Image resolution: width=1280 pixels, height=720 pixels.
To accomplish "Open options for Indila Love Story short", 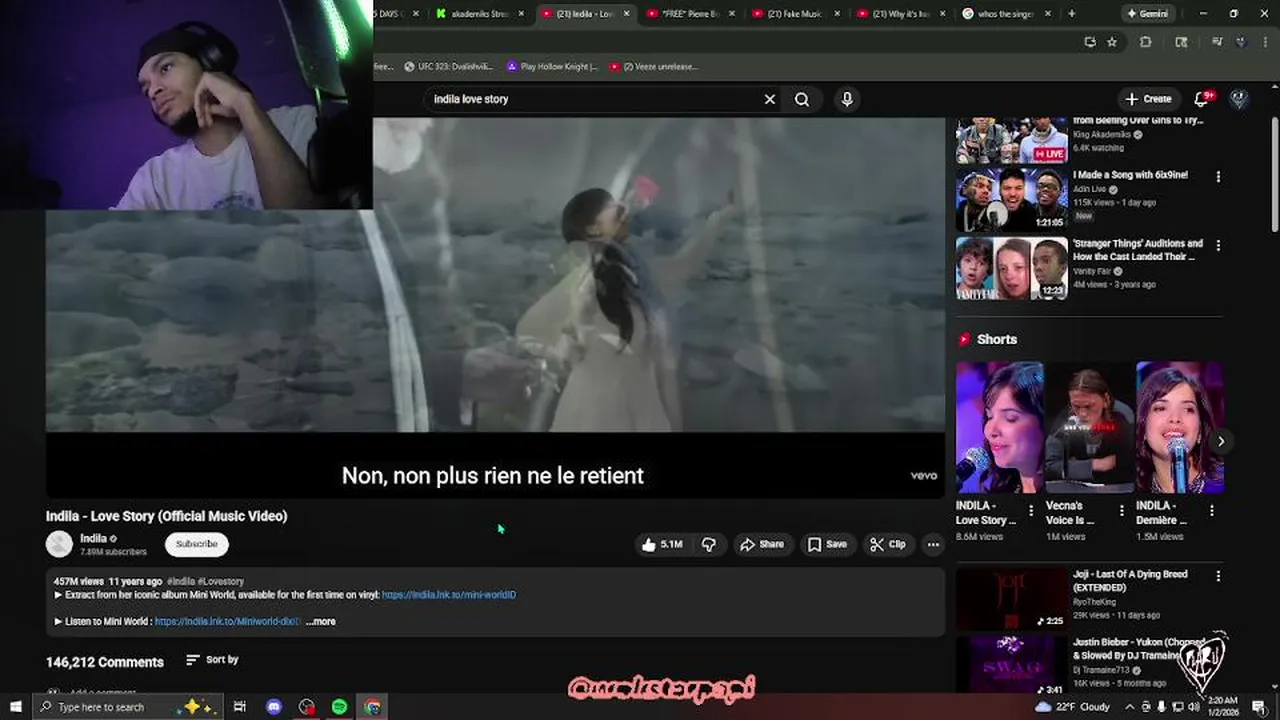I will 1031,510.
